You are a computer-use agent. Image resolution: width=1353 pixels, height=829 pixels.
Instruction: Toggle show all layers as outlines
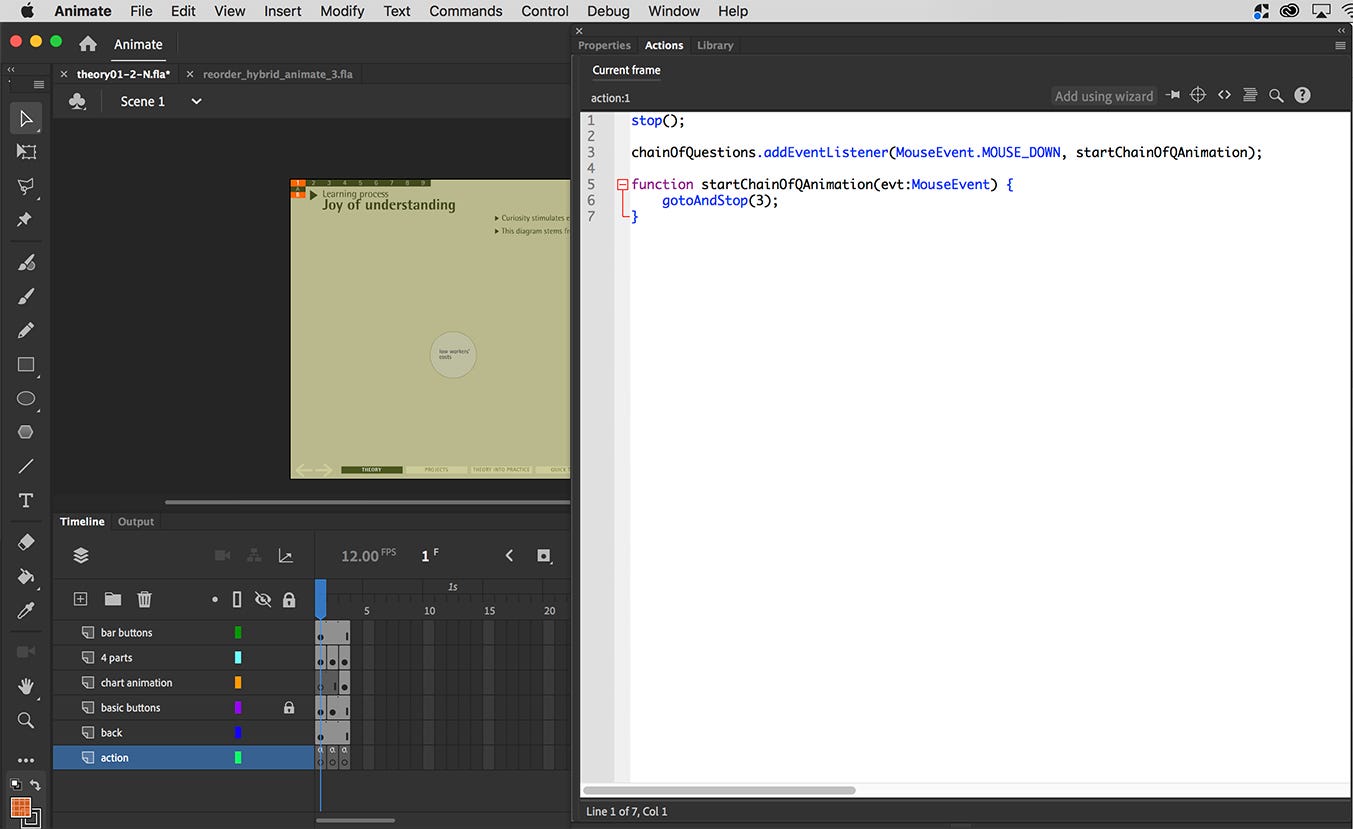[x=237, y=599]
